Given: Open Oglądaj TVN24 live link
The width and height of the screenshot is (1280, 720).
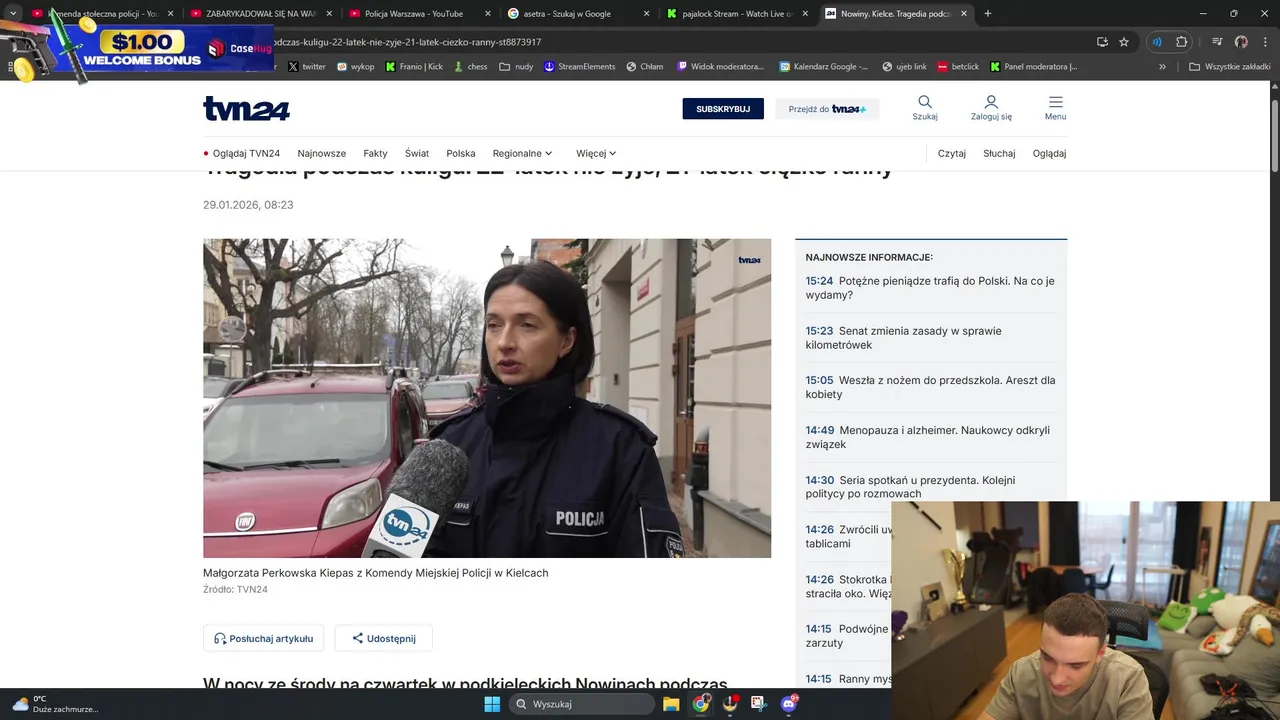Looking at the screenshot, I should click(242, 153).
